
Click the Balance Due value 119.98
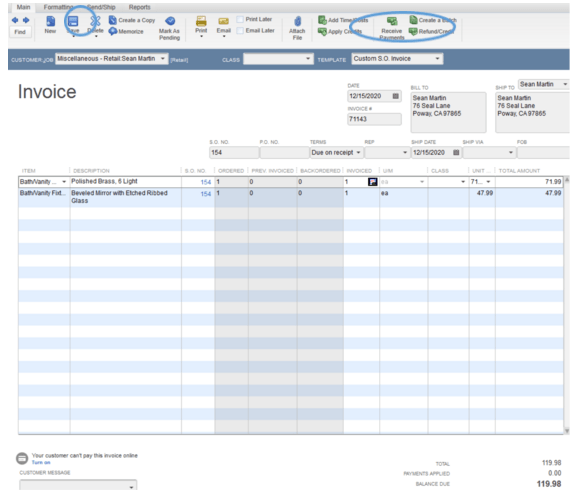click(549, 484)
